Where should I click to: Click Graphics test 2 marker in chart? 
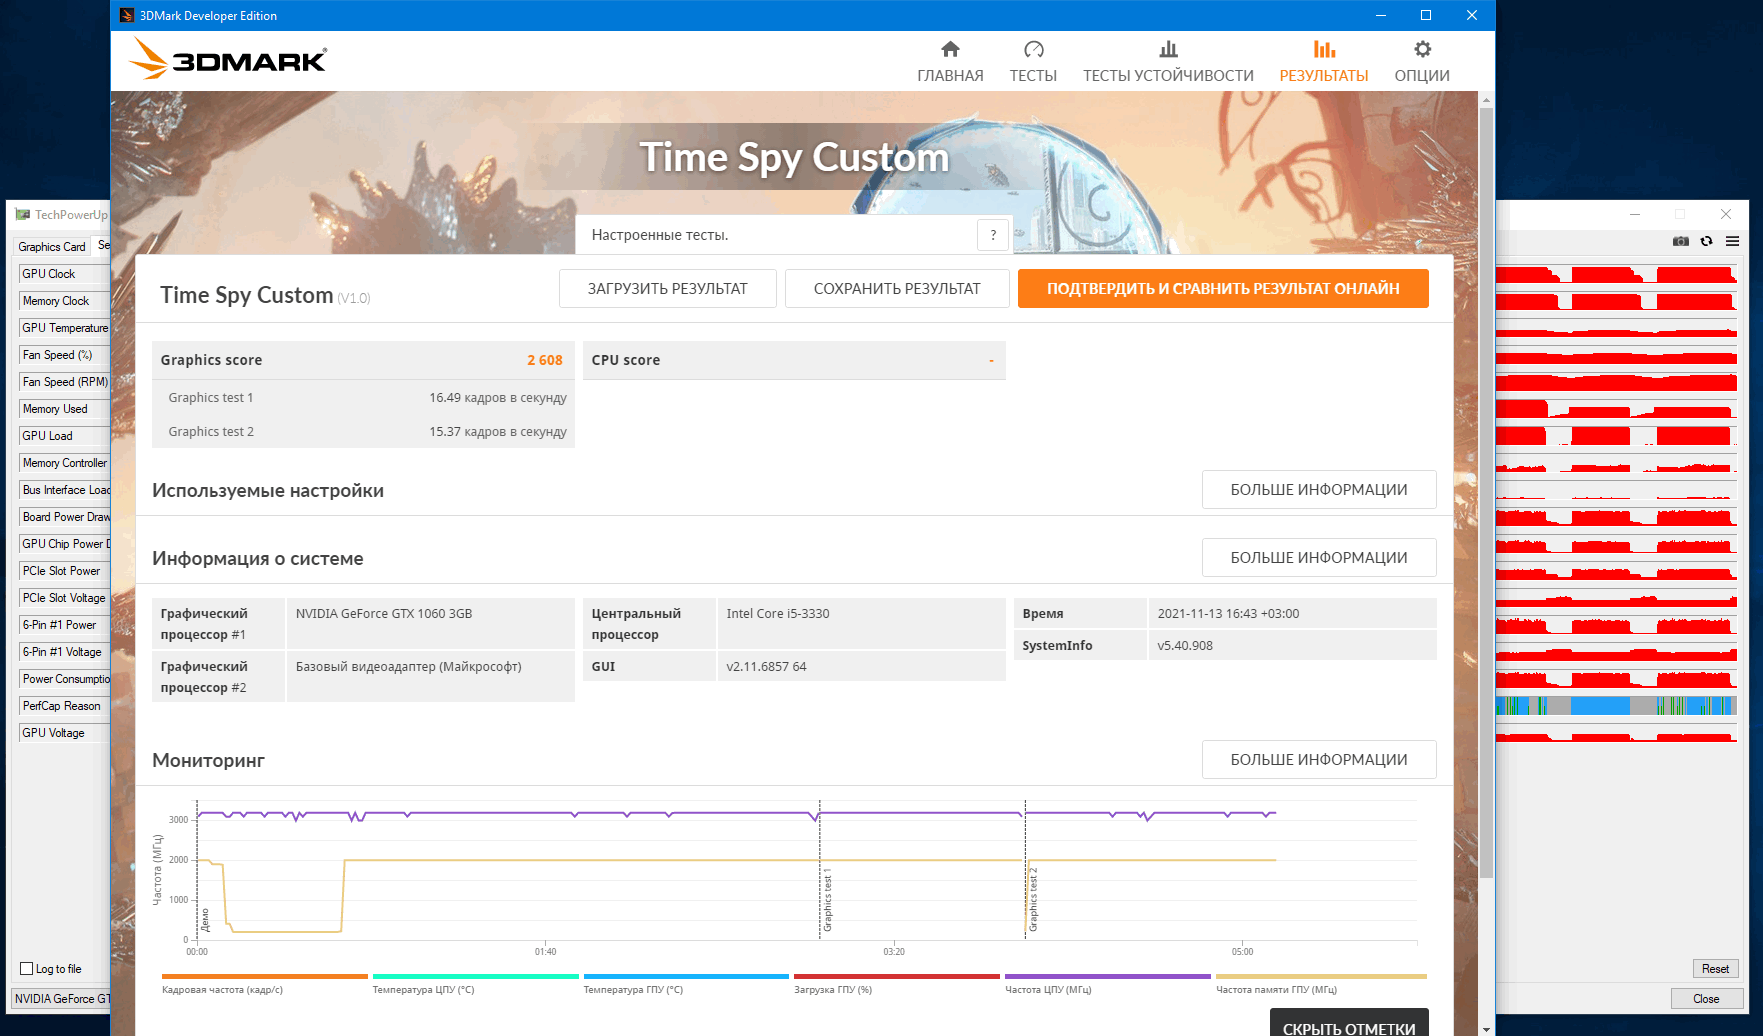pos(1033,900)
